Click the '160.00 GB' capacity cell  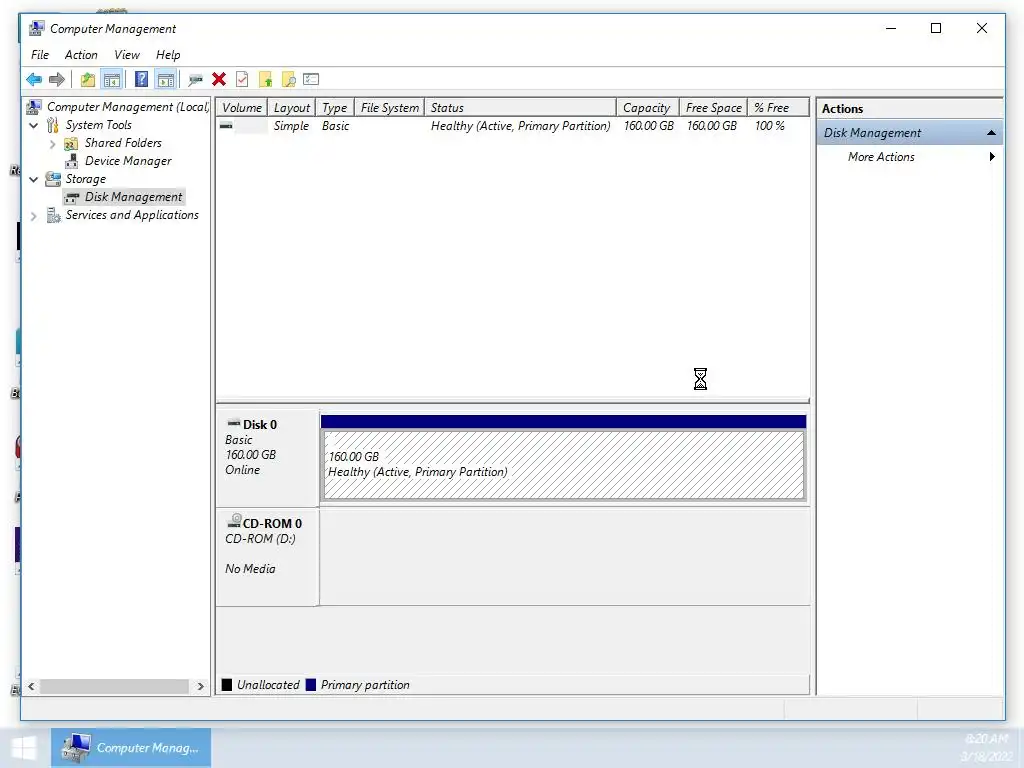[648, 126]
